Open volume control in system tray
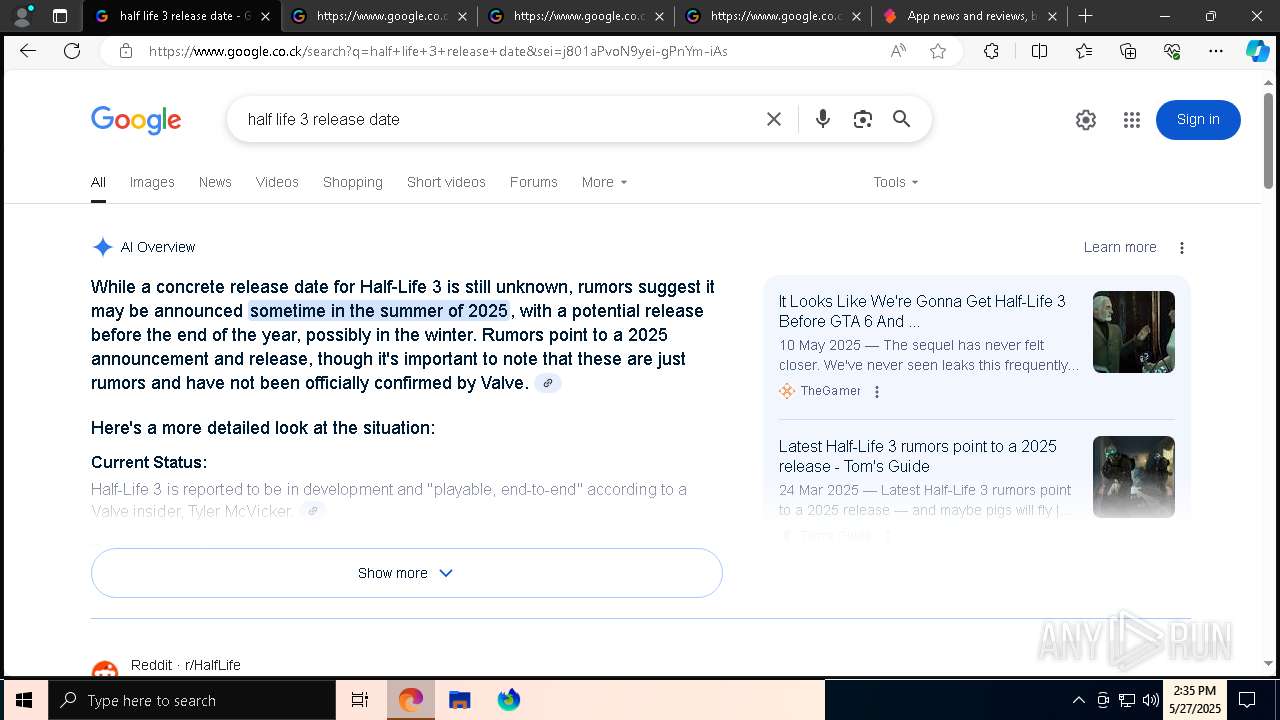This screenshot has height=720, width=1280. [1151, 700]
